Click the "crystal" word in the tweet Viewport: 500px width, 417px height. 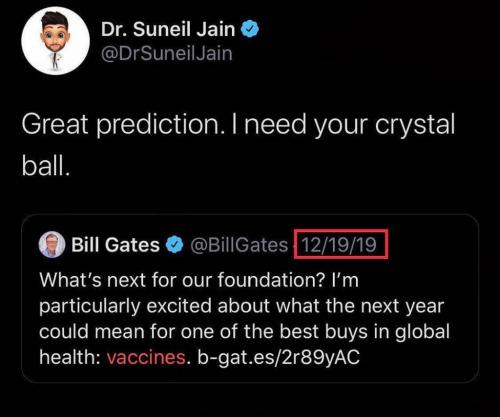(415, 124)
